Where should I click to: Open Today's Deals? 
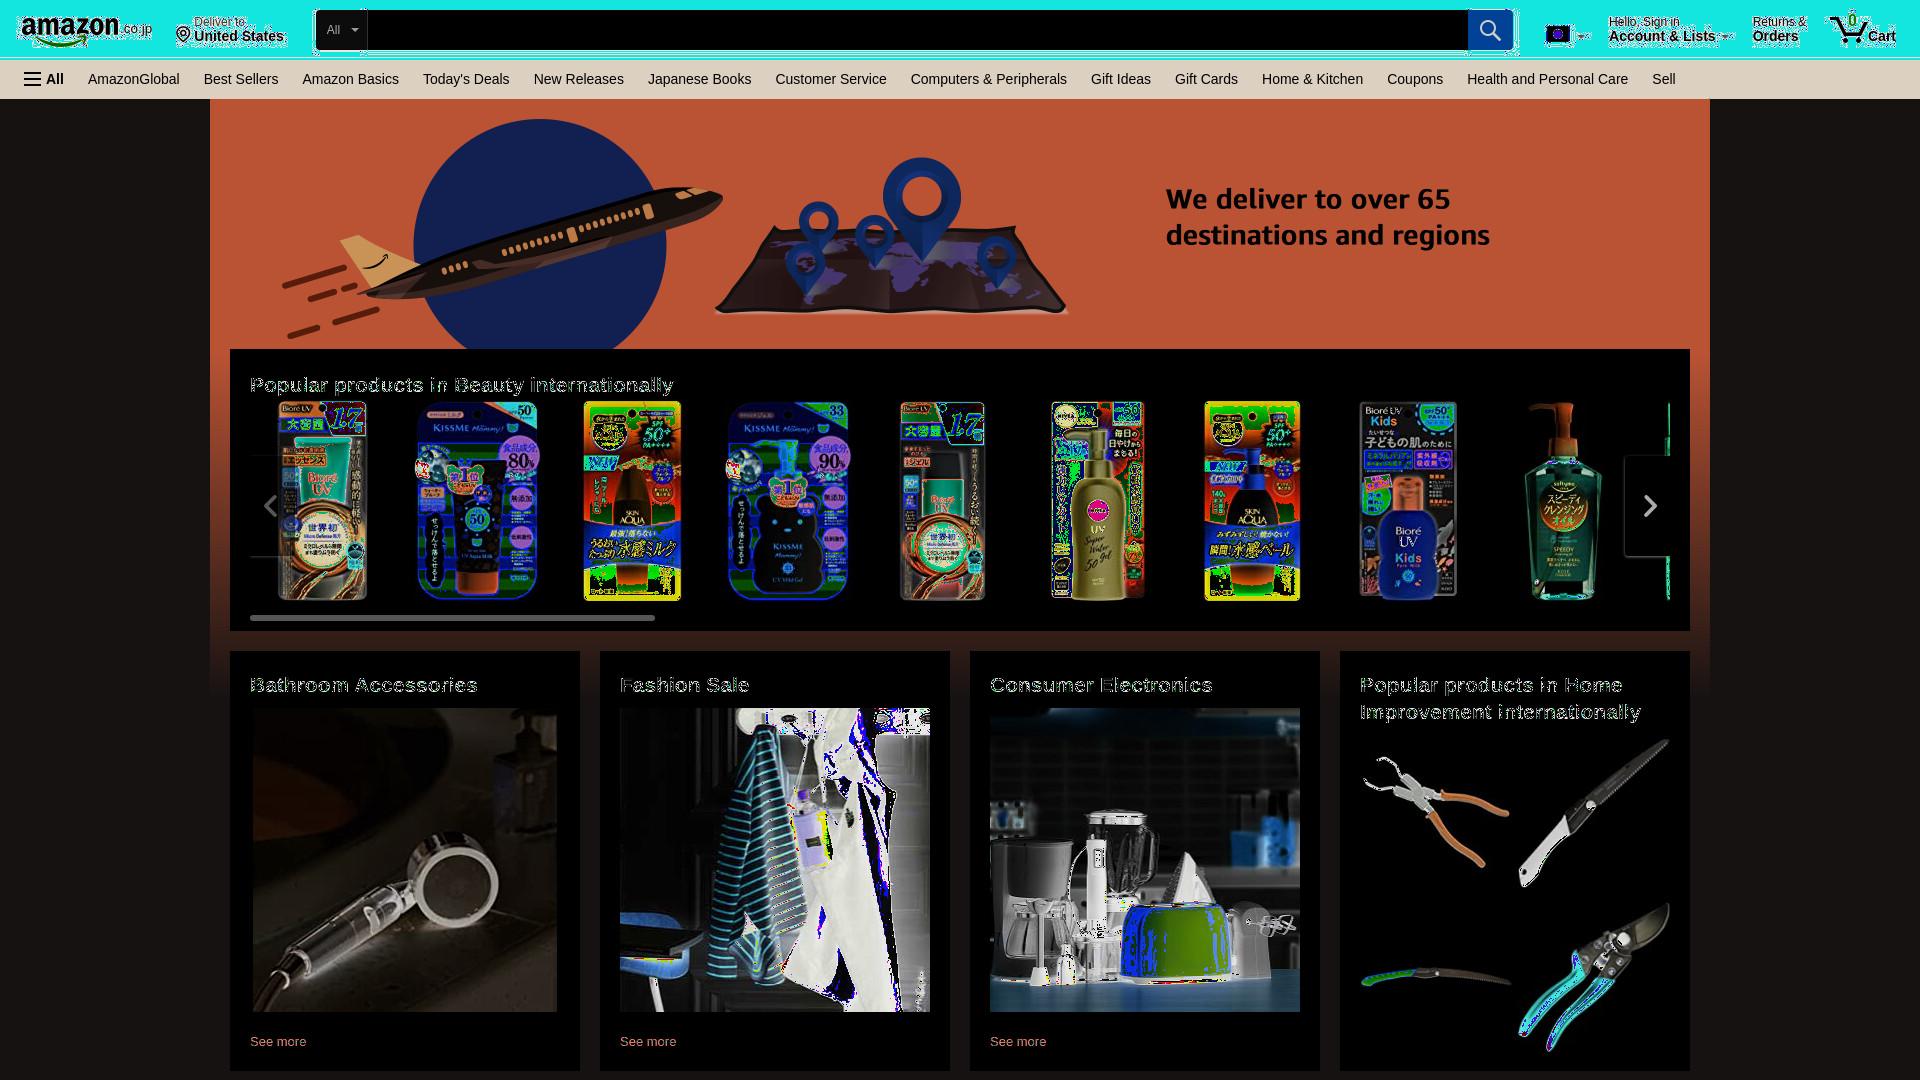(466, 79)
